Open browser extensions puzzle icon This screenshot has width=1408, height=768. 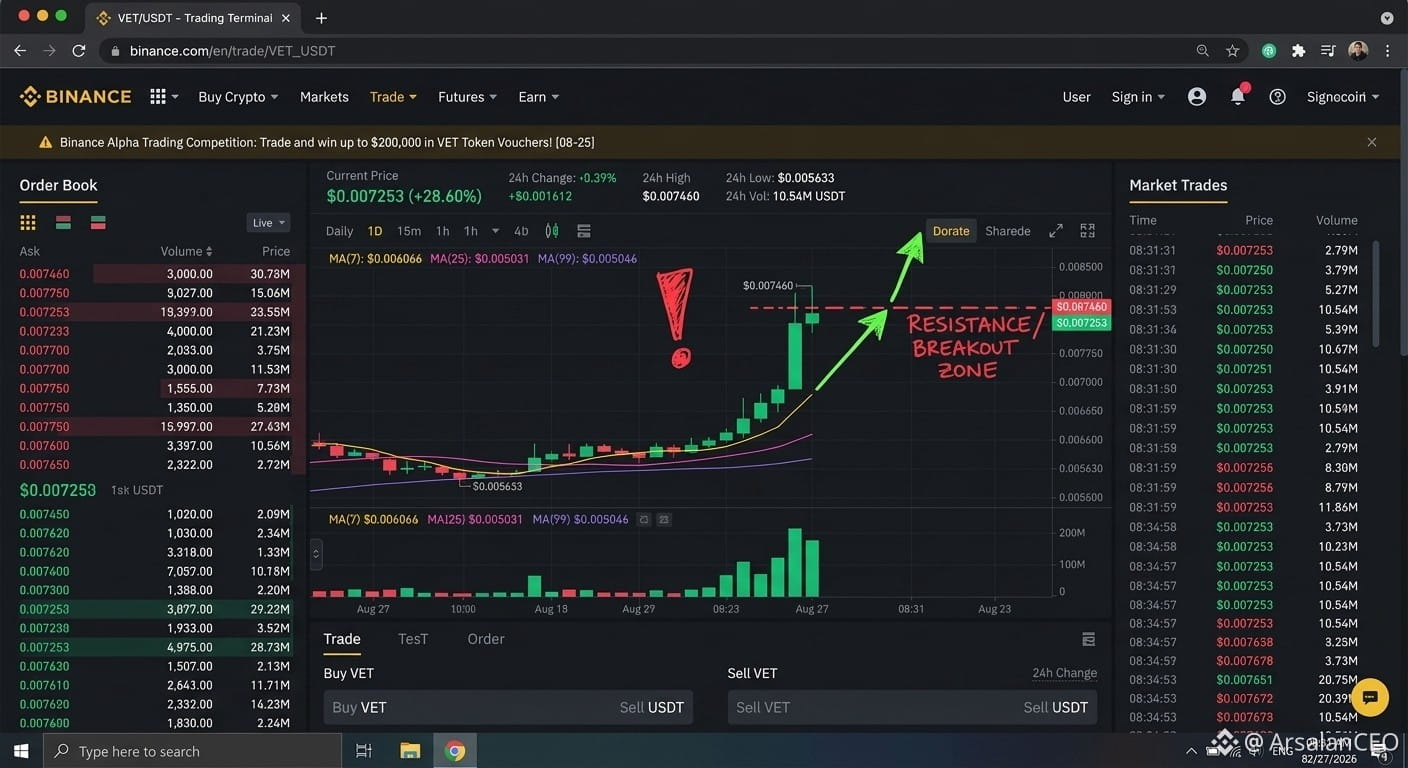(x=1298, y=50)
